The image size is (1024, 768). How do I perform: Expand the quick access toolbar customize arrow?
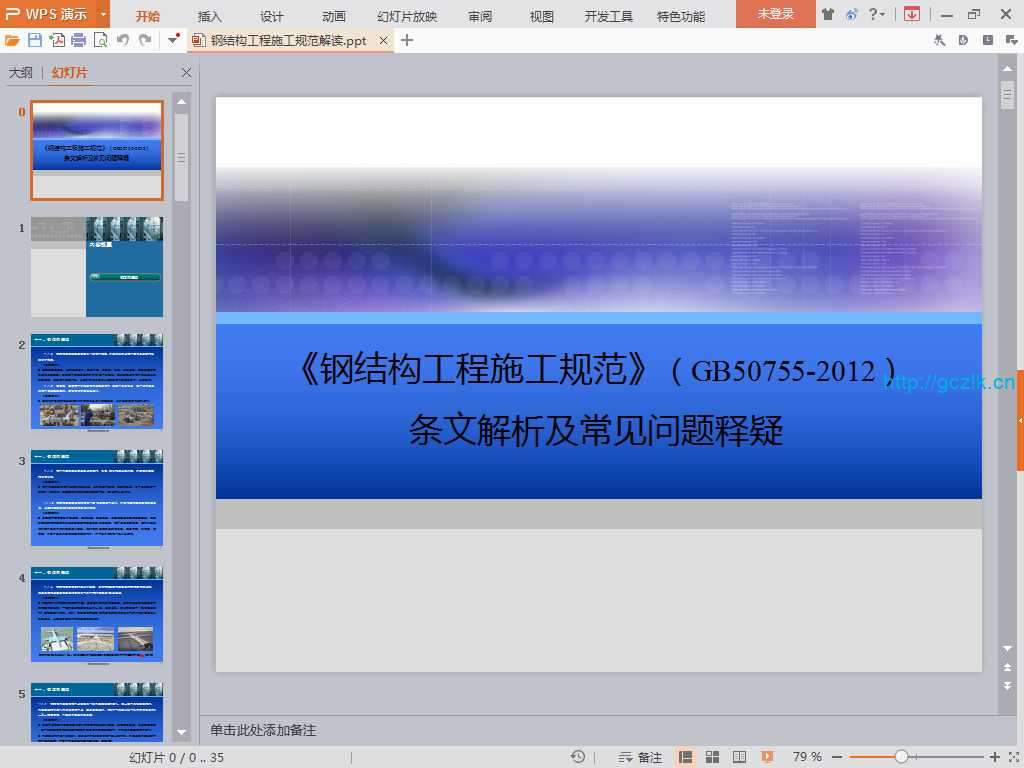(x=173, y=40)
